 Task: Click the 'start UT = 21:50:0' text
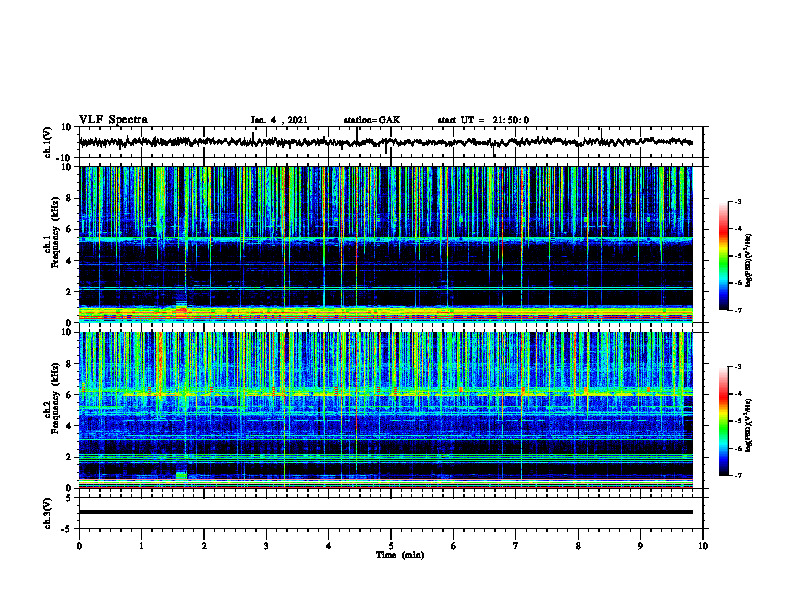tap(483, 120)
